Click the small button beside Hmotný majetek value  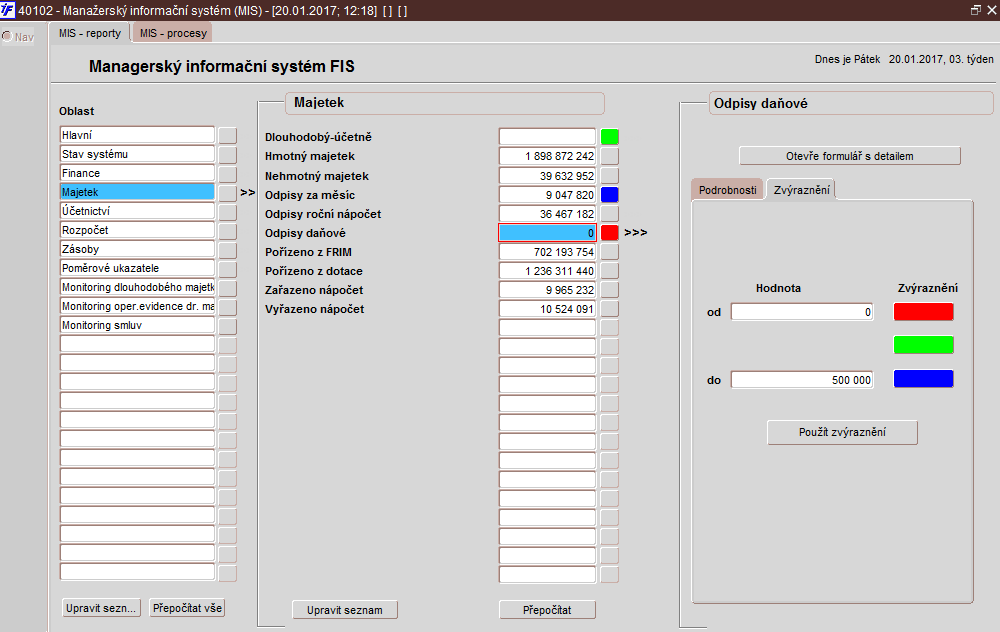(x=609, y=156)
